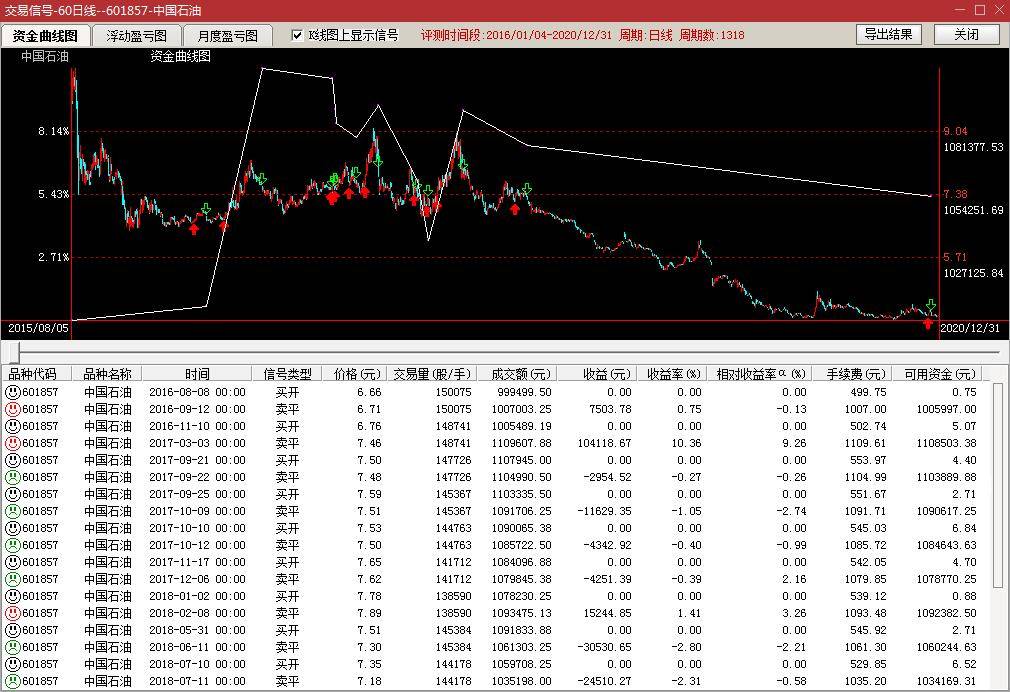1010x692 pixels.
Task: Click the green sell arrow at chart's far right
Action: click(x=931, y=305)
